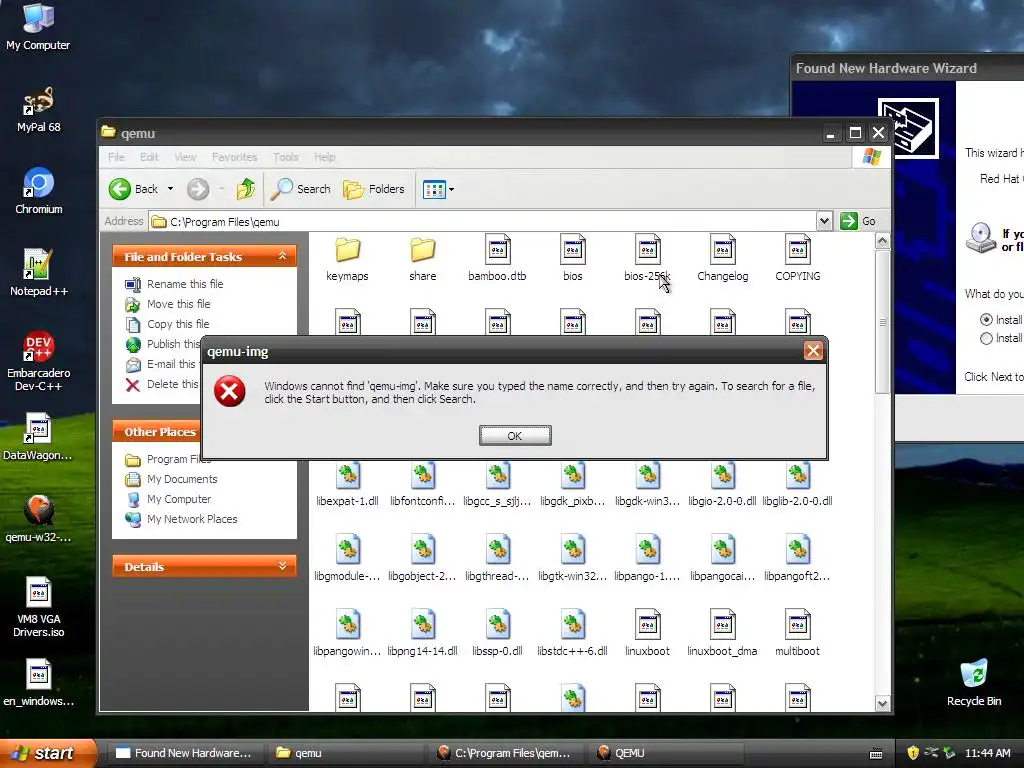1024x768 pixels.
Task: Click the Up folder toolbar icon
Action: tap(246, 189)
